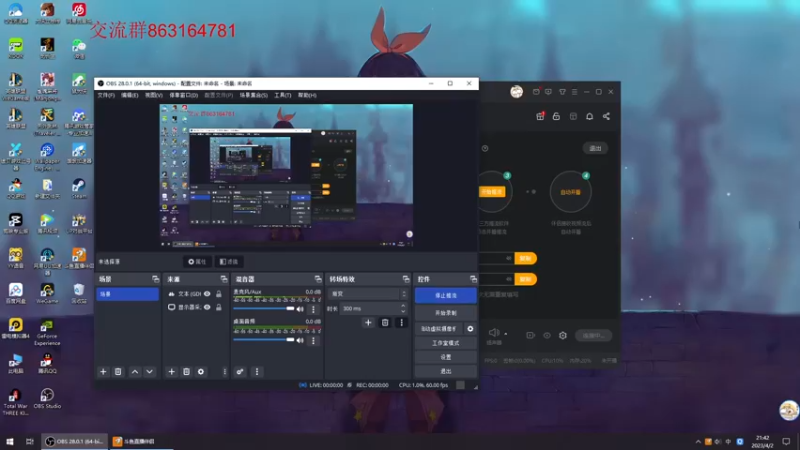
Task: Toggle the lock on the 文本 (GDI+) source
Action: (219, 294)
